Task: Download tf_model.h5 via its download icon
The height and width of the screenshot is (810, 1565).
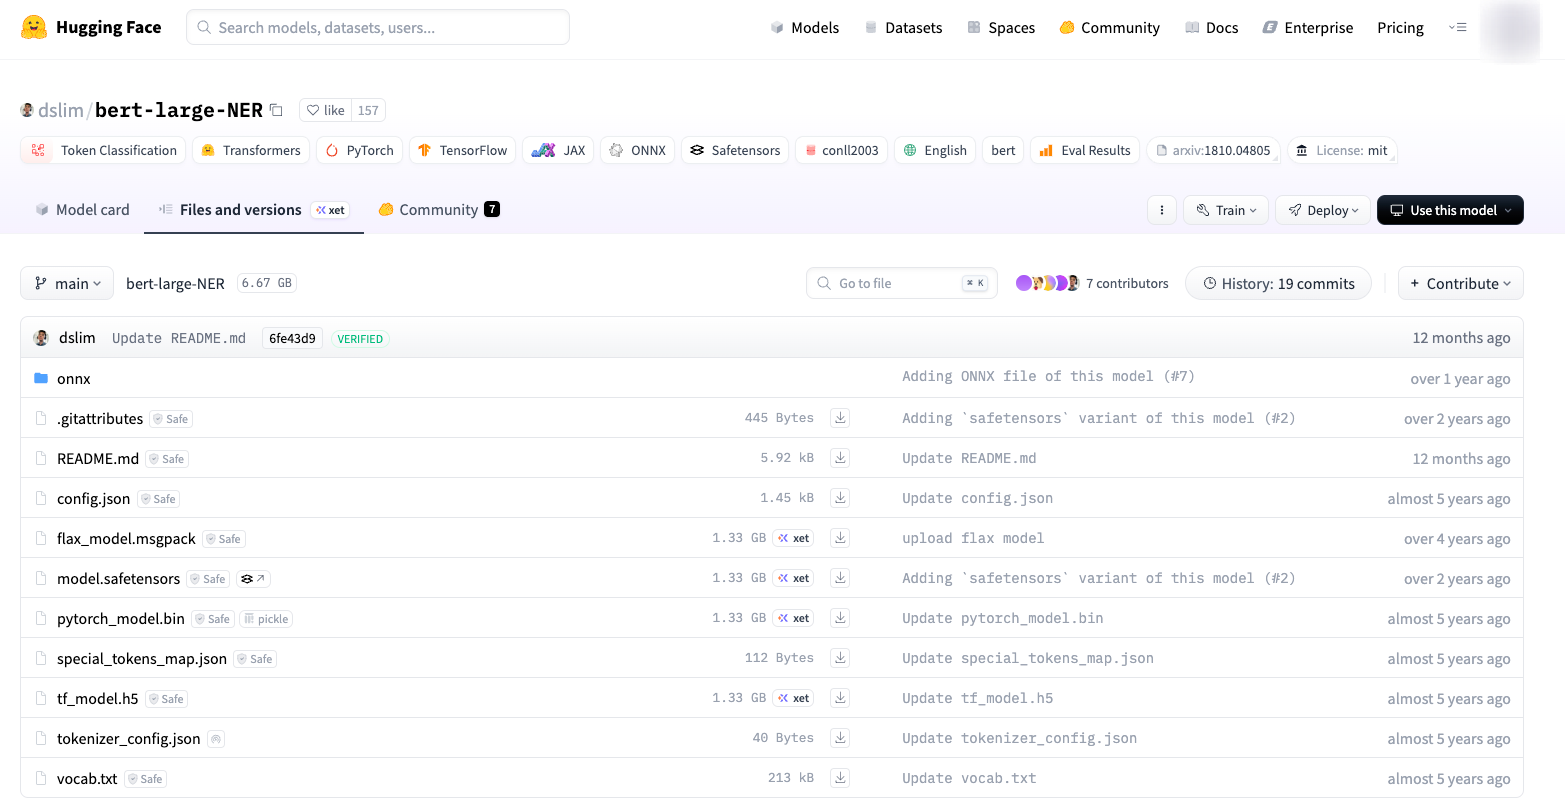Action: [x=841, y=698]
